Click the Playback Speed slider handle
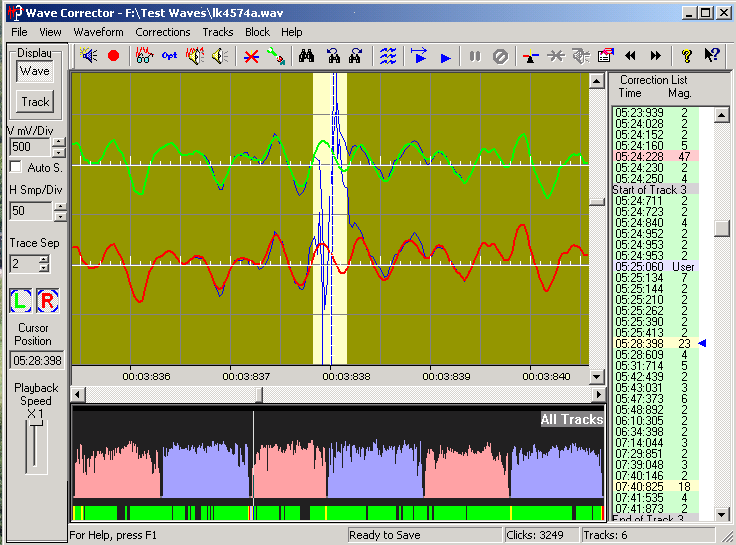This screenshot has height=545, width=736. (x=35, y=423)
